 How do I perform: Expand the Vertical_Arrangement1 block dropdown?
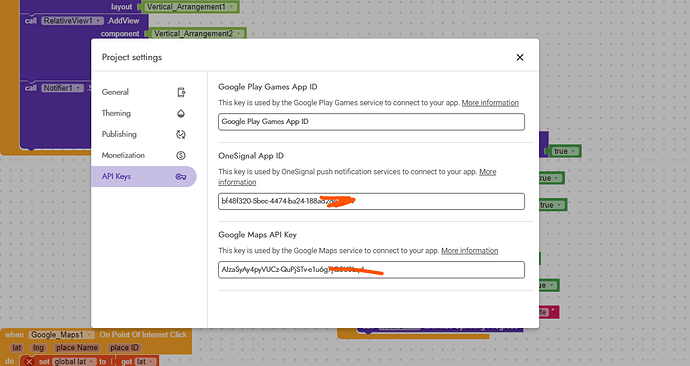click(232, 7)
